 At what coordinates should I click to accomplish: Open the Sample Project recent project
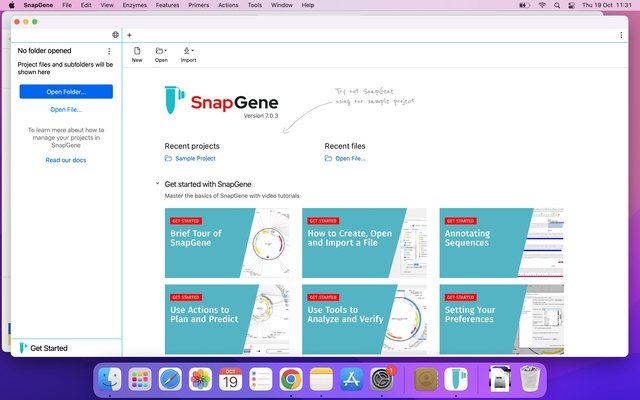(190, 158)
